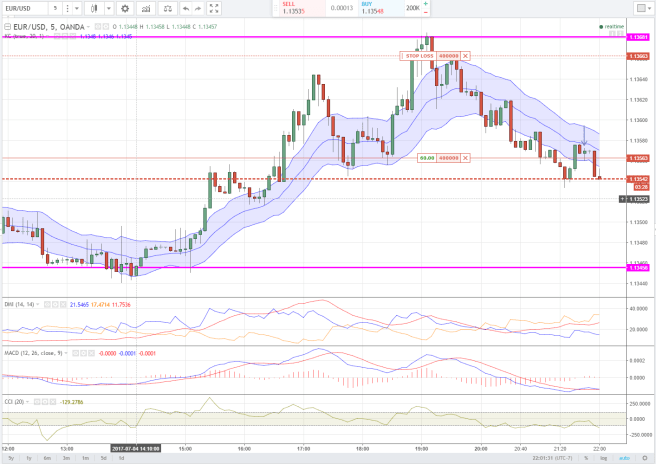This screenshot has height=464, width=656.
Task: Select the 1d time range
Action: [122, 458]
